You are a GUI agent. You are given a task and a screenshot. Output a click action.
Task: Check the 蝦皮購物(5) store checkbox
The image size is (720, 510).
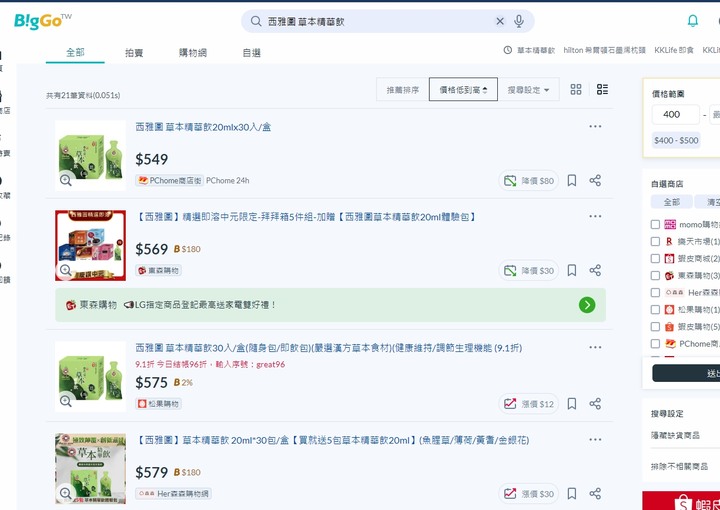coord(655,327)
